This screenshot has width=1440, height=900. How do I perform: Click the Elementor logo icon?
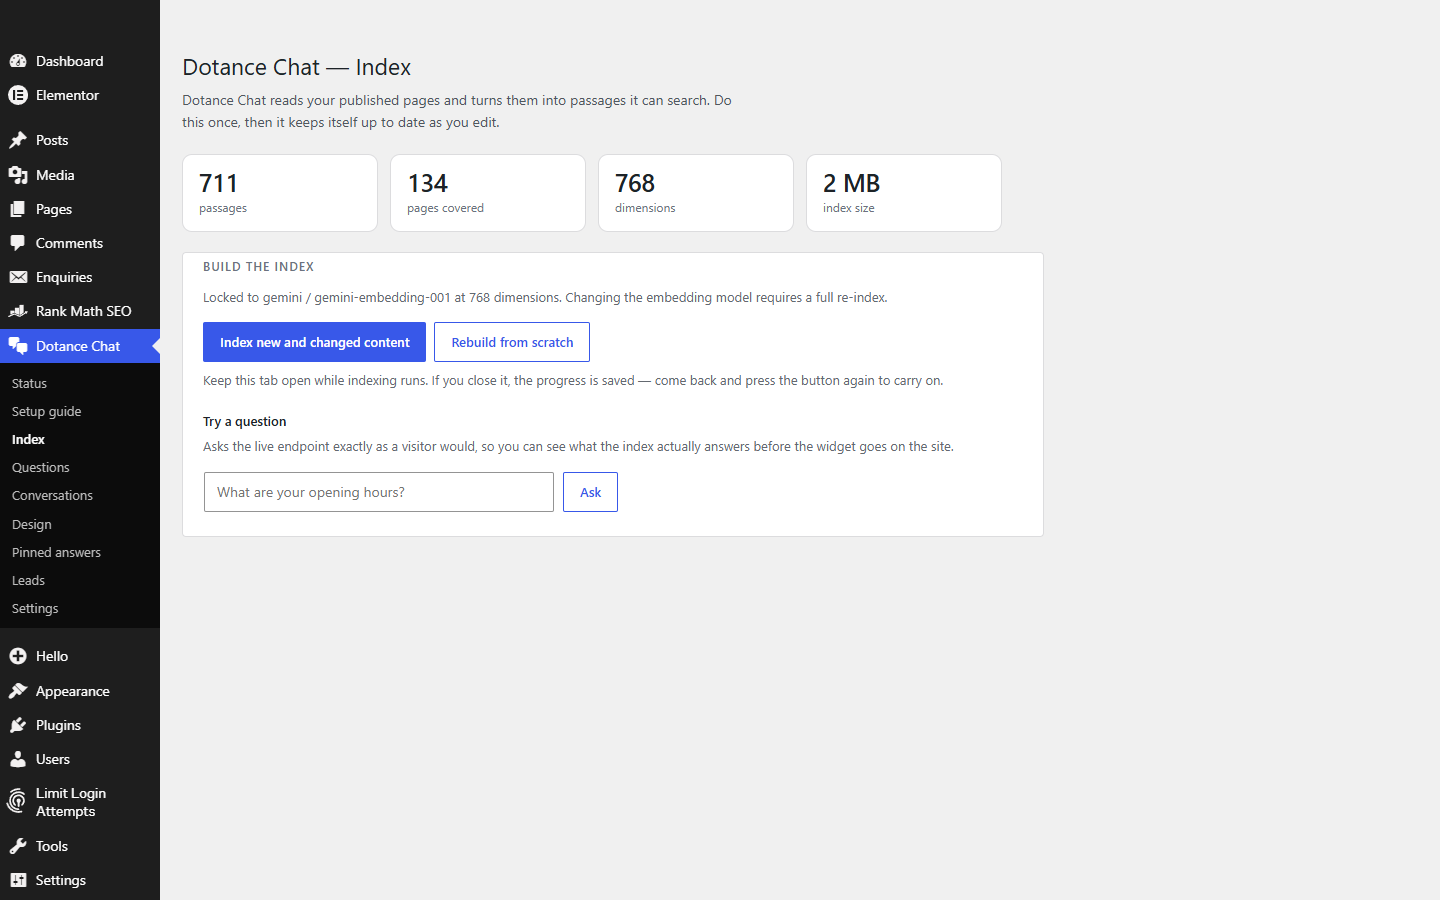pyautogui.click(x=18, y=95)
